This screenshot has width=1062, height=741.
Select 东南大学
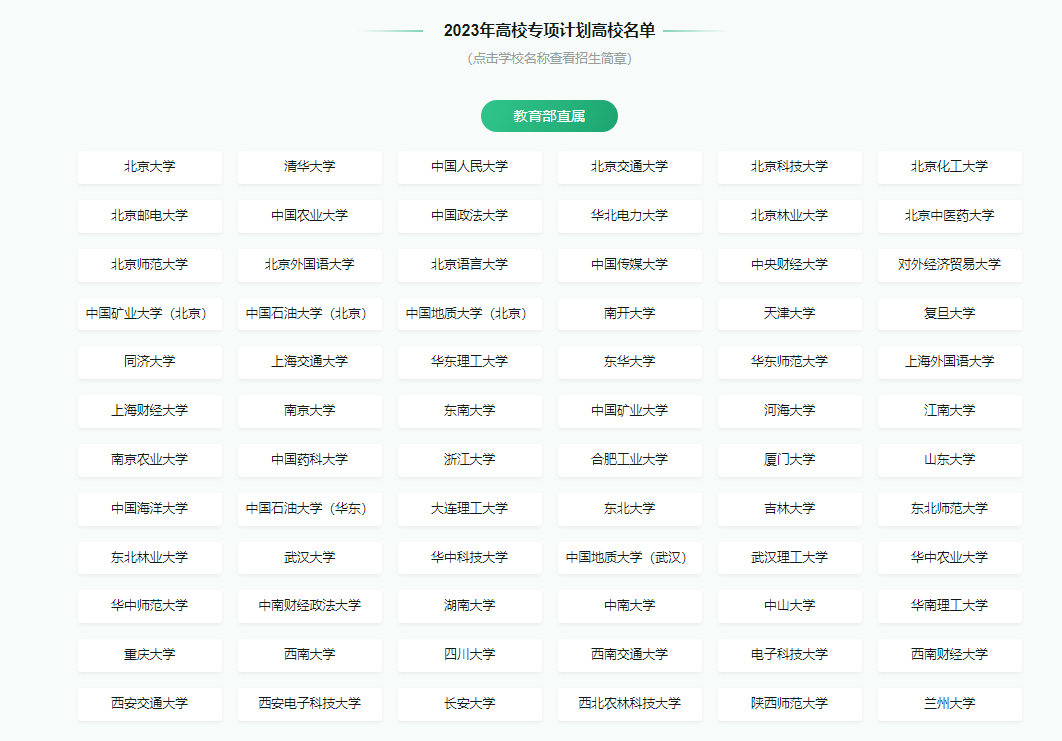[x=469, y=410]
